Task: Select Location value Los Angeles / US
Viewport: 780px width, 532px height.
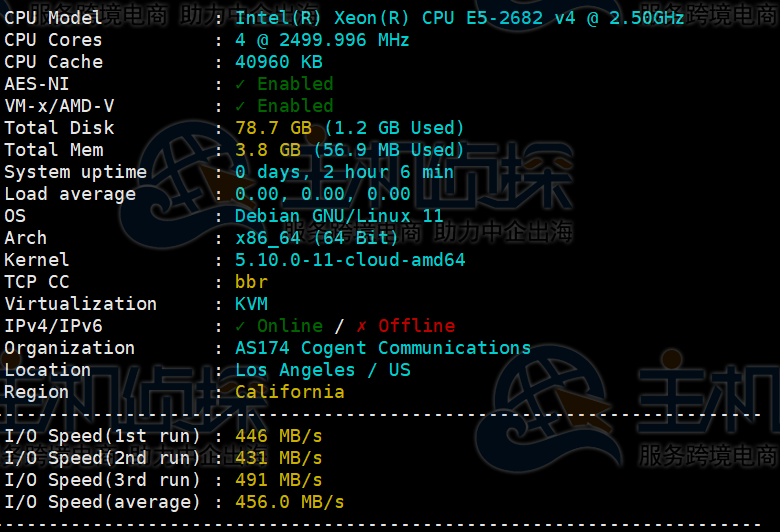Action: (322, 370)
